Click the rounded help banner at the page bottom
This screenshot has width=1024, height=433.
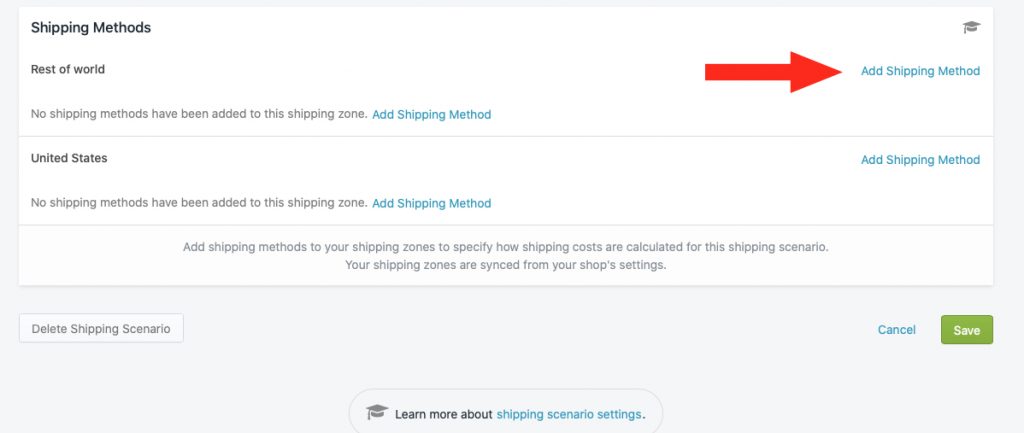[506, 412]
